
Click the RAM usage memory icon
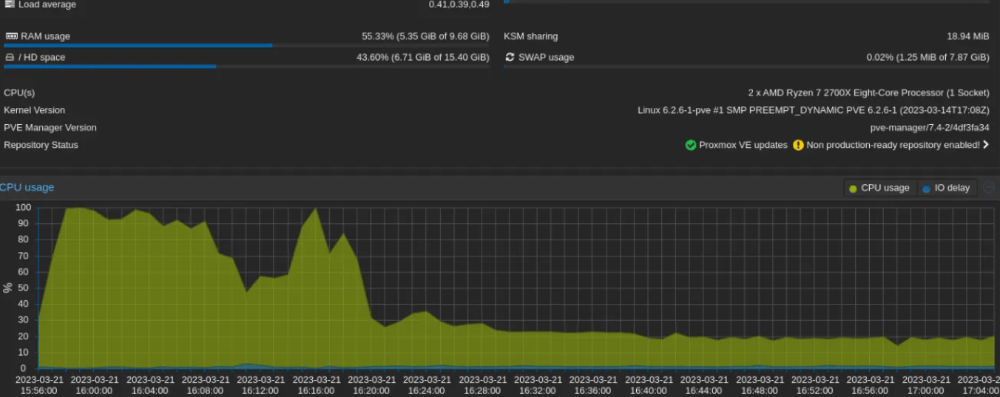point(11,36)
